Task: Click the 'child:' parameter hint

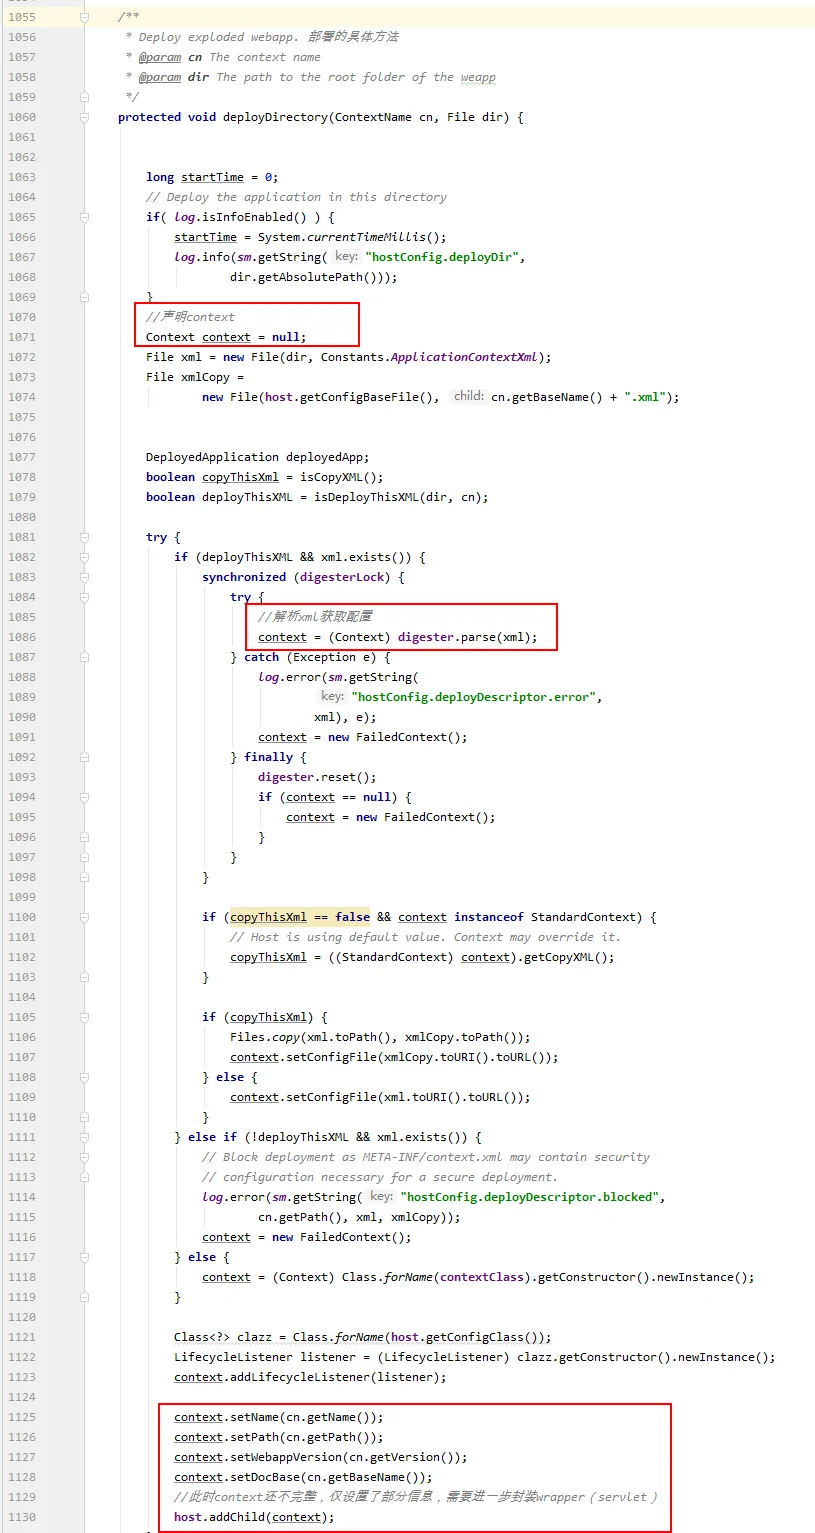Action: pos(468,397)
